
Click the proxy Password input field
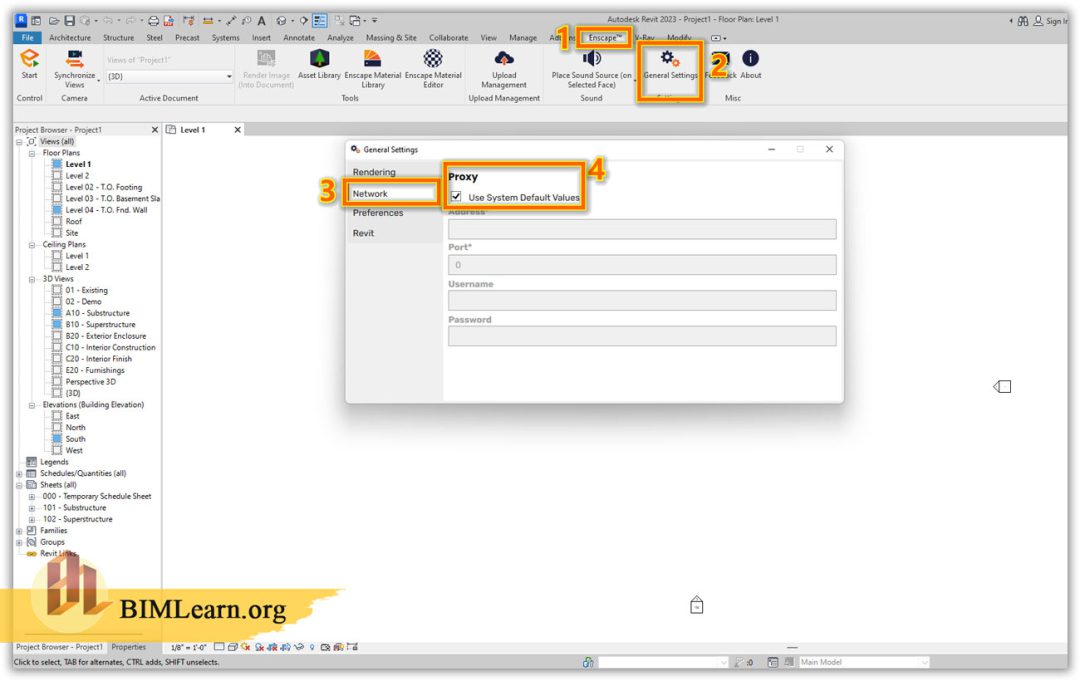click(x=642, y=336)
